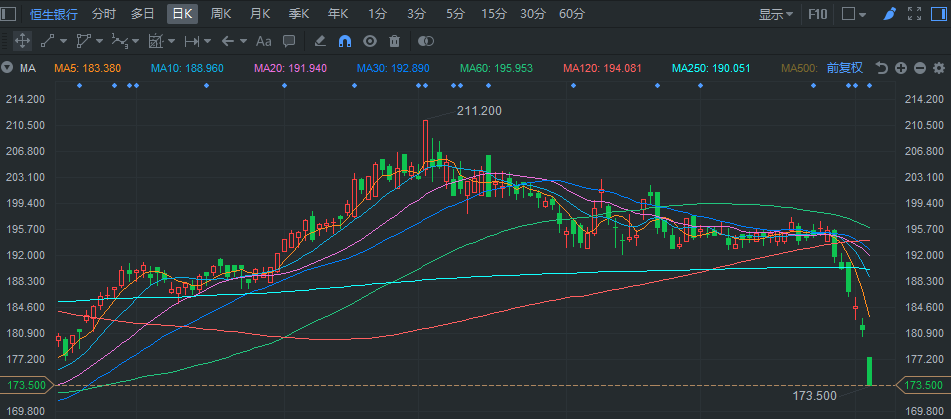This screenshot has width=951, height=419.
Task: Click the MA20: 191.940 label
Action: point(291,69)
